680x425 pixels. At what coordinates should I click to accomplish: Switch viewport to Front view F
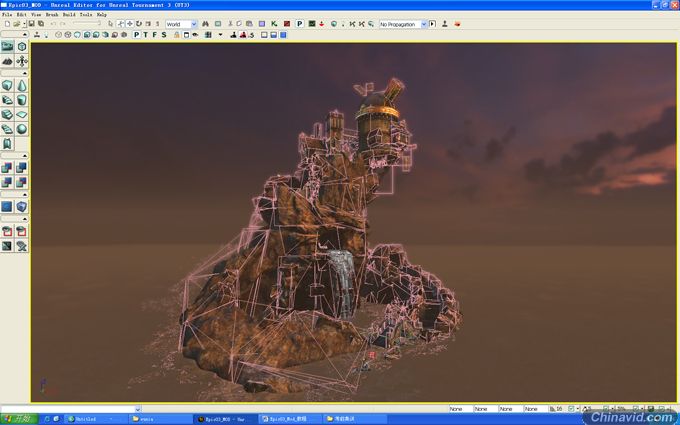[x=155, y=35]
